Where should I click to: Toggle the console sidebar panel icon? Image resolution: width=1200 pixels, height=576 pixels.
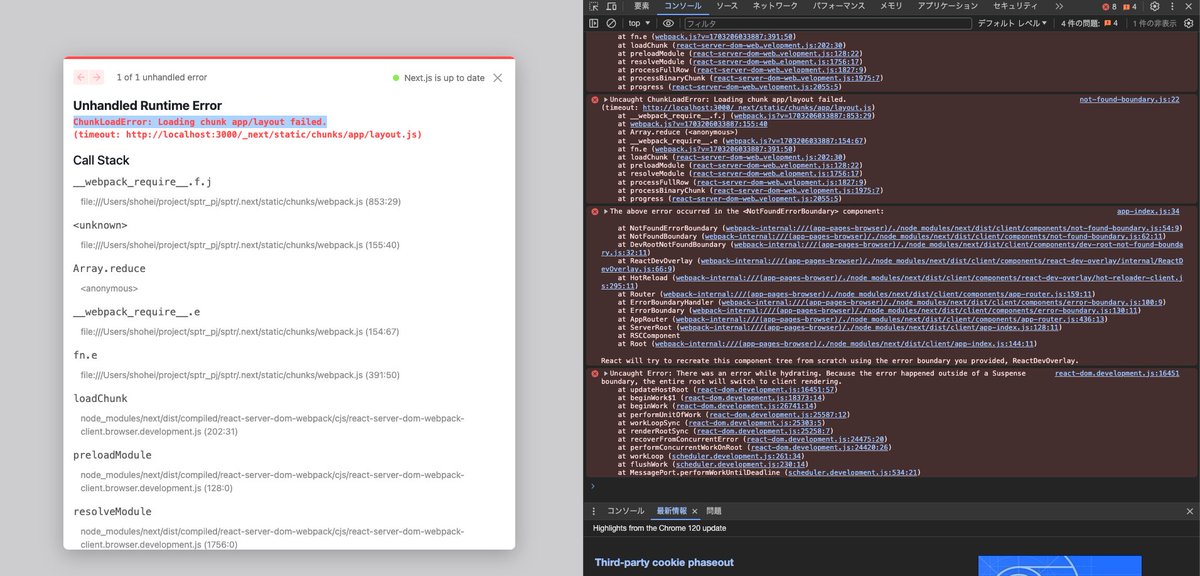[594, 22]
